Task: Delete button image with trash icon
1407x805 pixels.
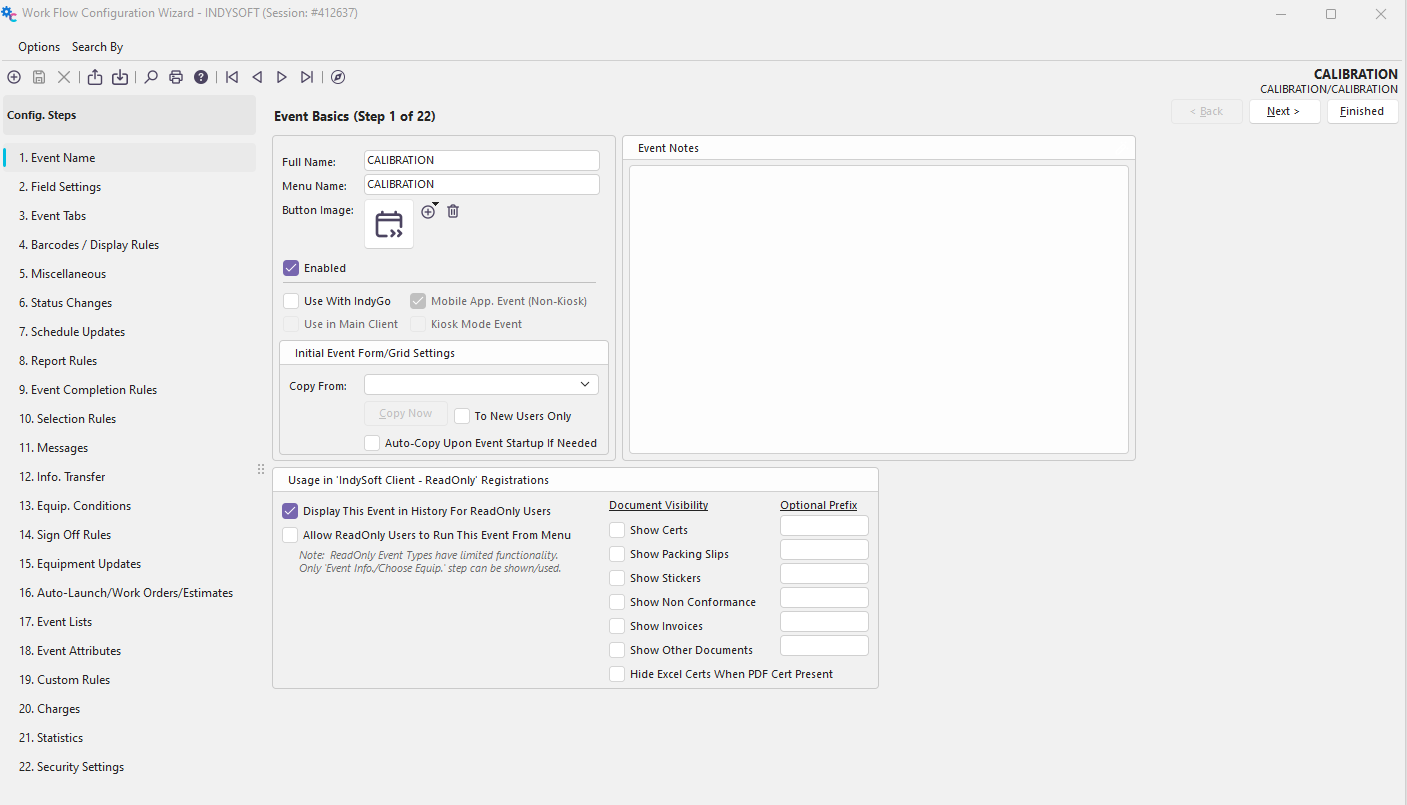Action: click(x=453, y=211)
